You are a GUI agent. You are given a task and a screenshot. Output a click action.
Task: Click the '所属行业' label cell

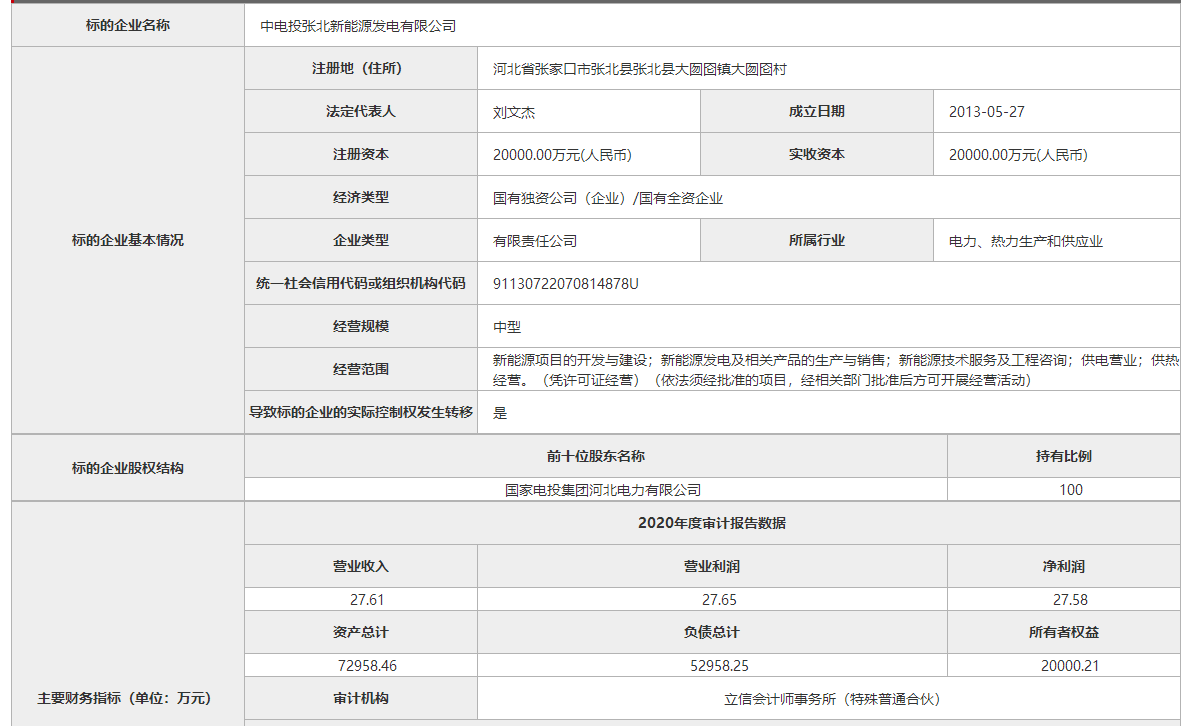tap(816, 240)
